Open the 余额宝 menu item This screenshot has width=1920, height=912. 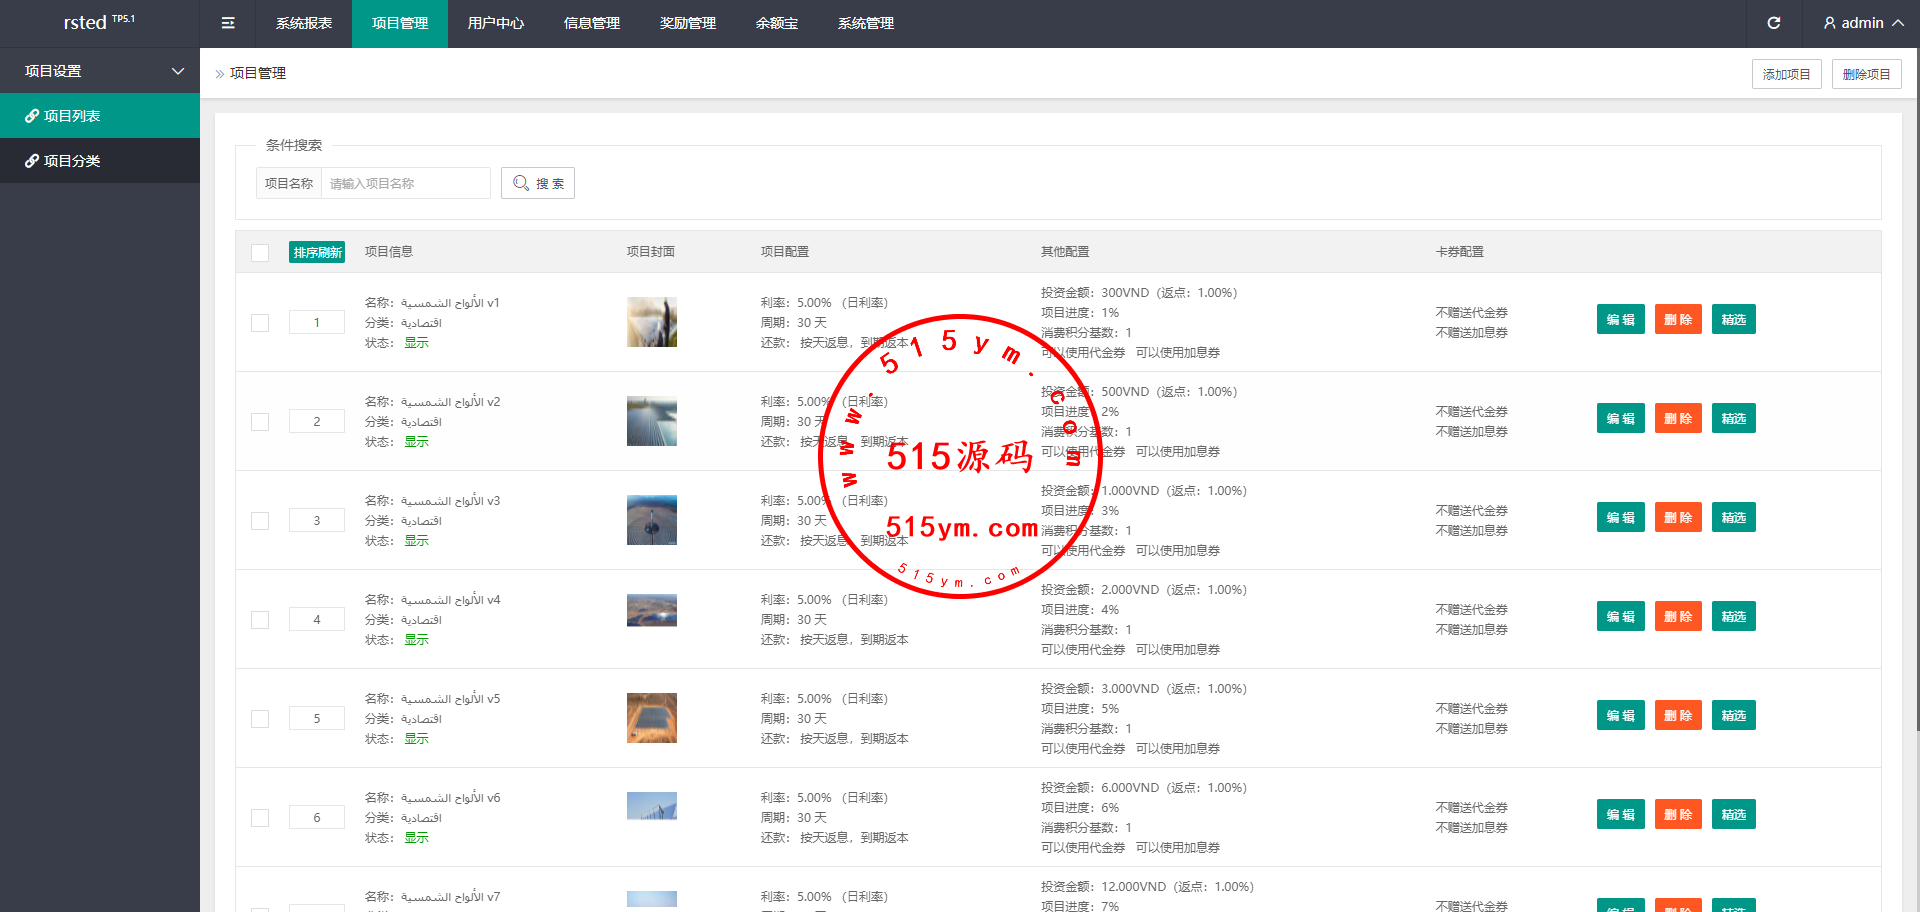[x=776, y=23]
